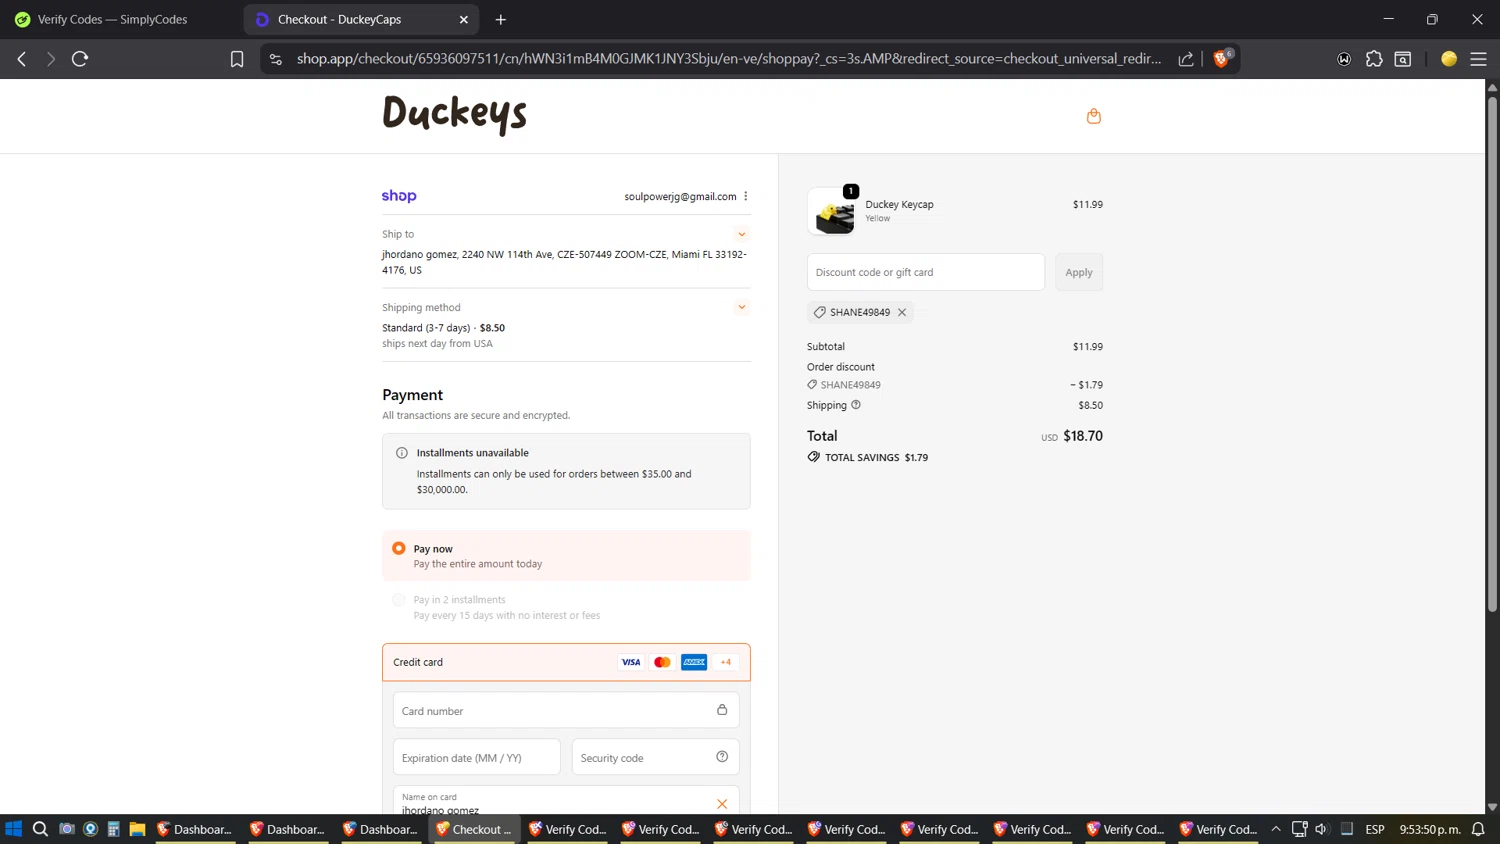Open browser extensions puzzle icon

(1374, 59)
